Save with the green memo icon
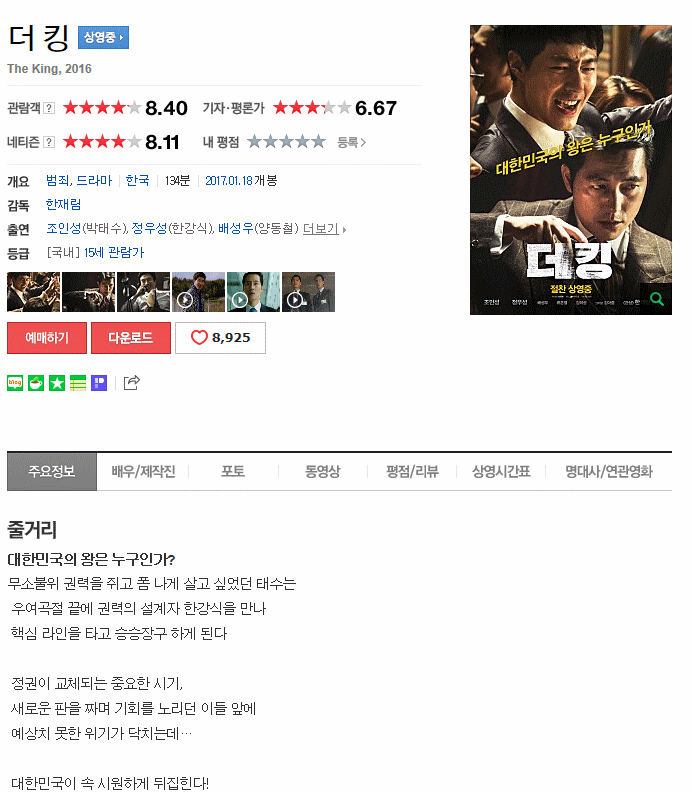The image size is (692, 792). tap(78, 383)
